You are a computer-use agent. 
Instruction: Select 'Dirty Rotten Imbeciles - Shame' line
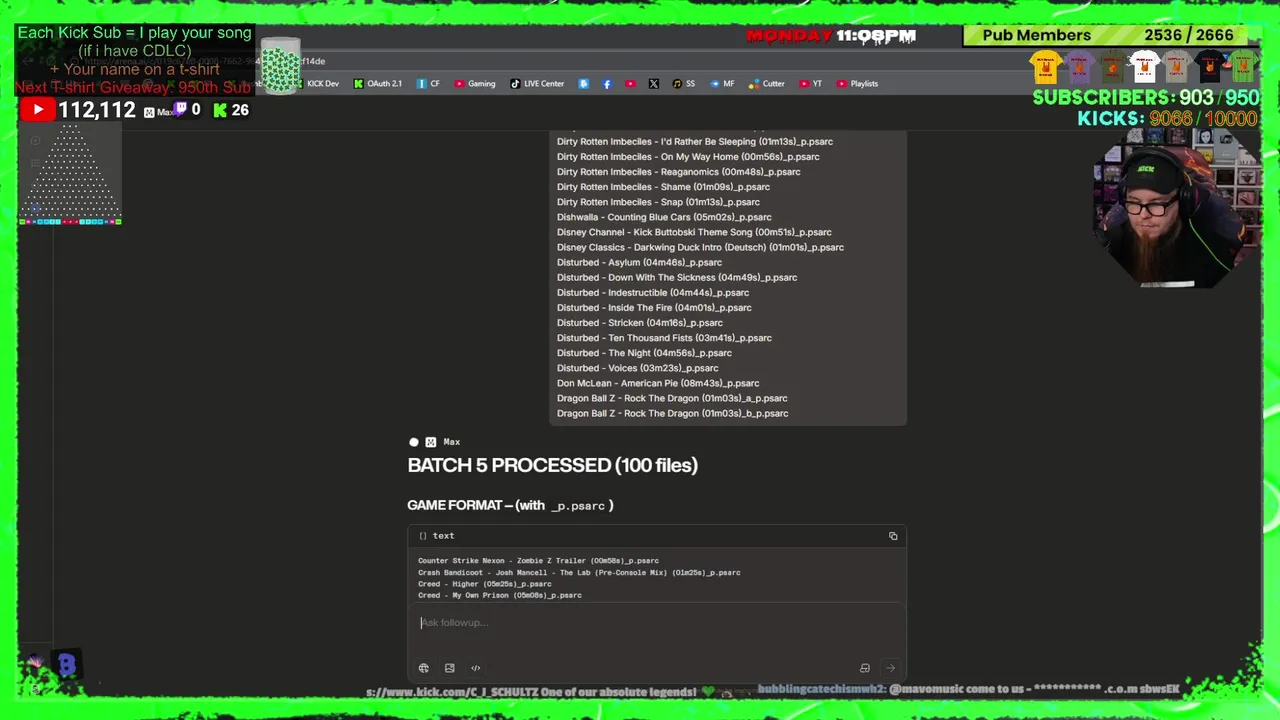[x=663, y=187]
